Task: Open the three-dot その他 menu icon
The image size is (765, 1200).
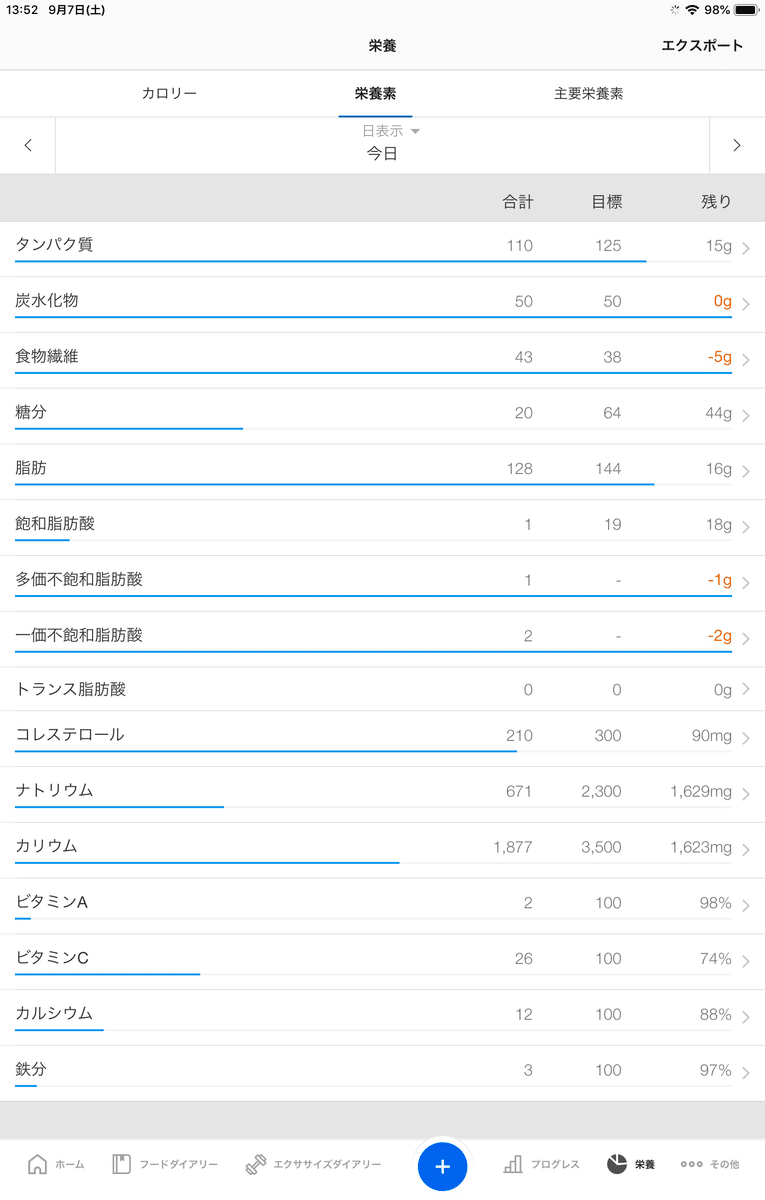Action: click(691, 1164)
